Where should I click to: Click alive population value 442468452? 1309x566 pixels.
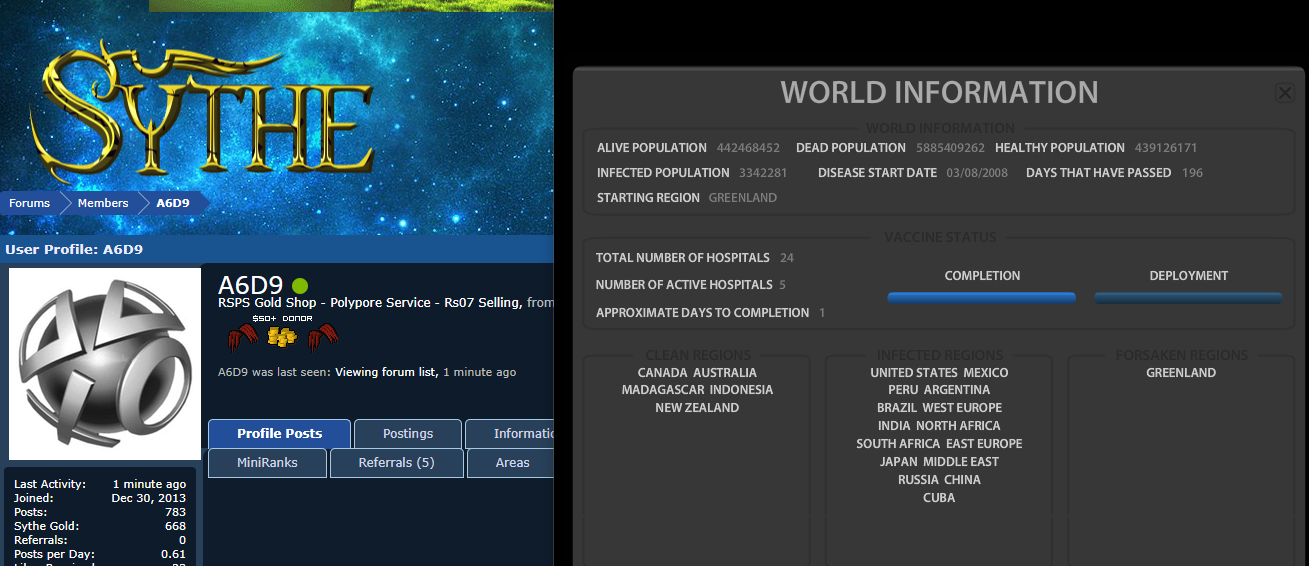point(748,148)
